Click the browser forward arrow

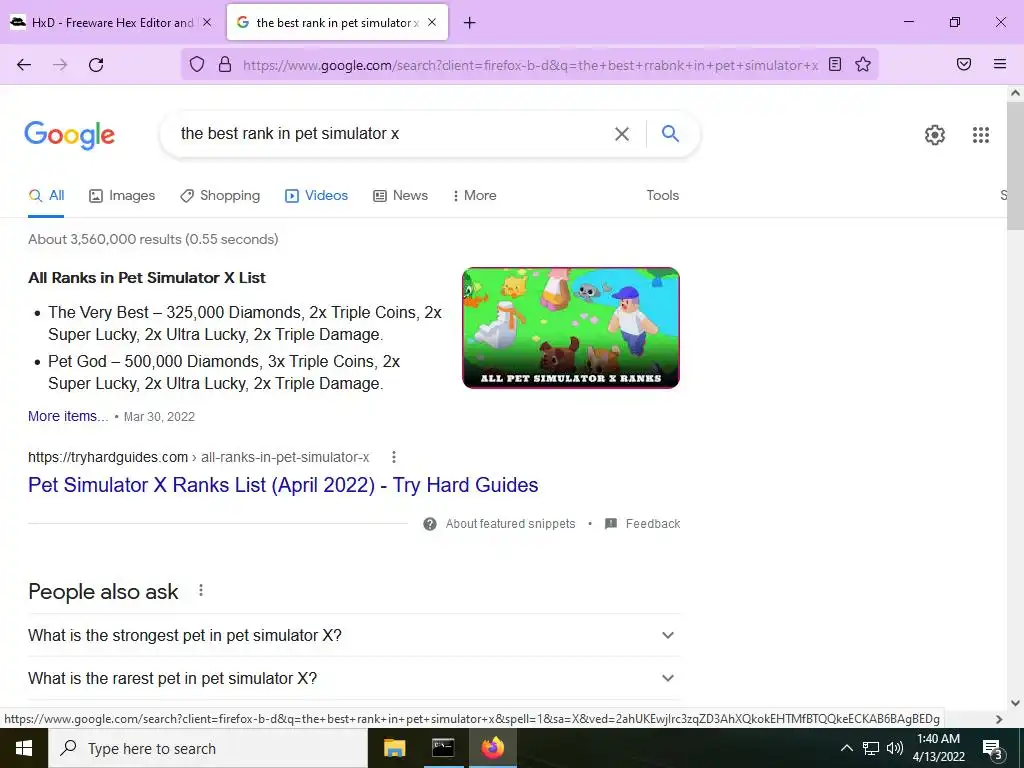(60, 65)
